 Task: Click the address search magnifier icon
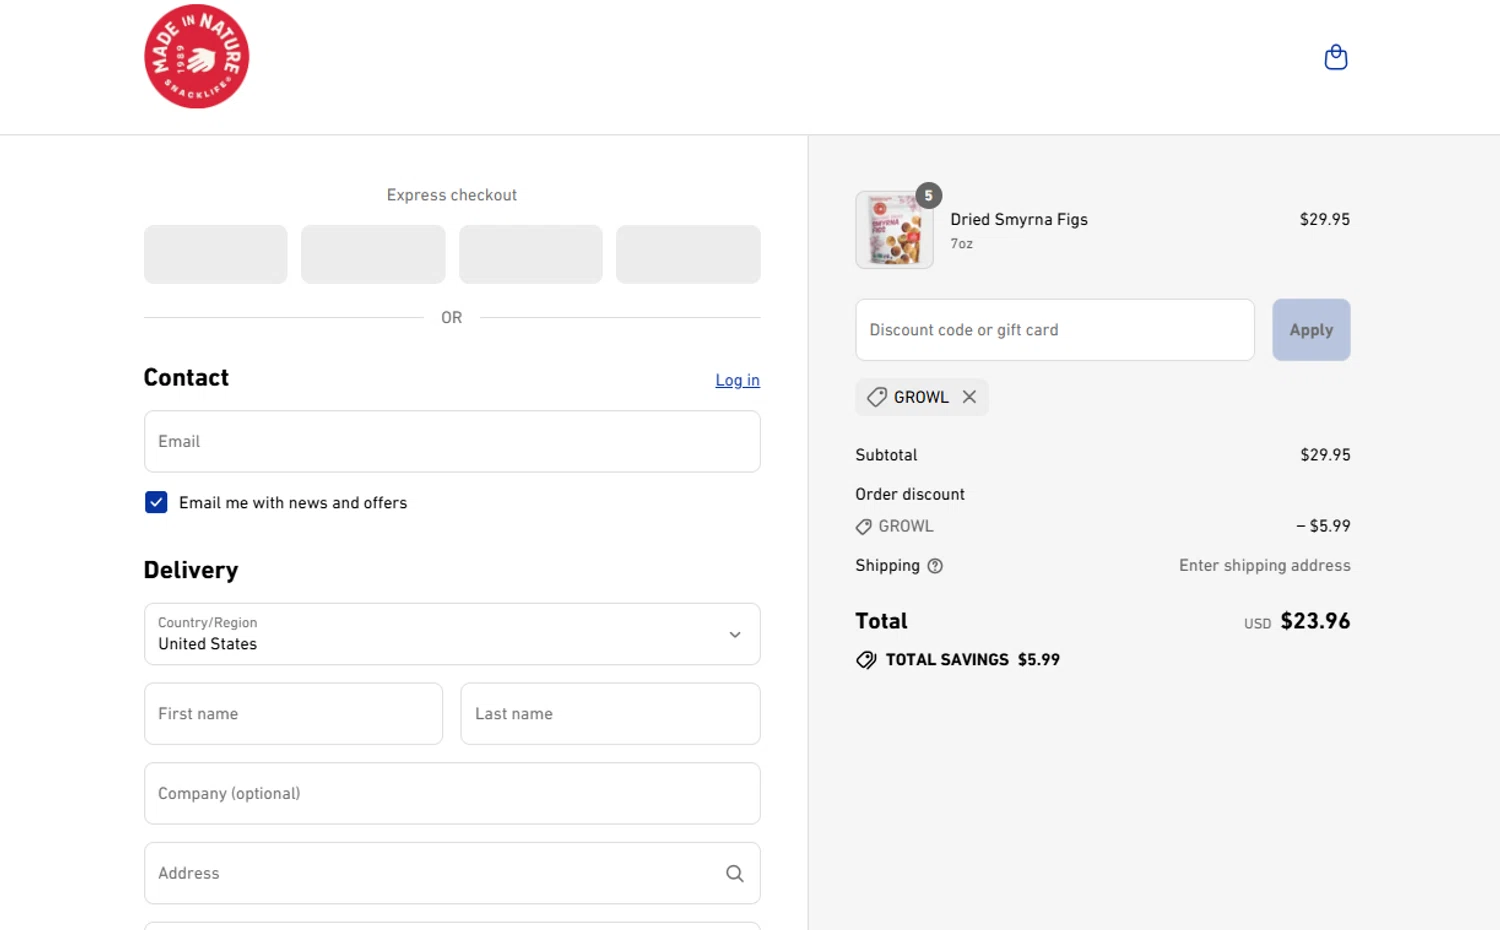click(x=735, y=873)
